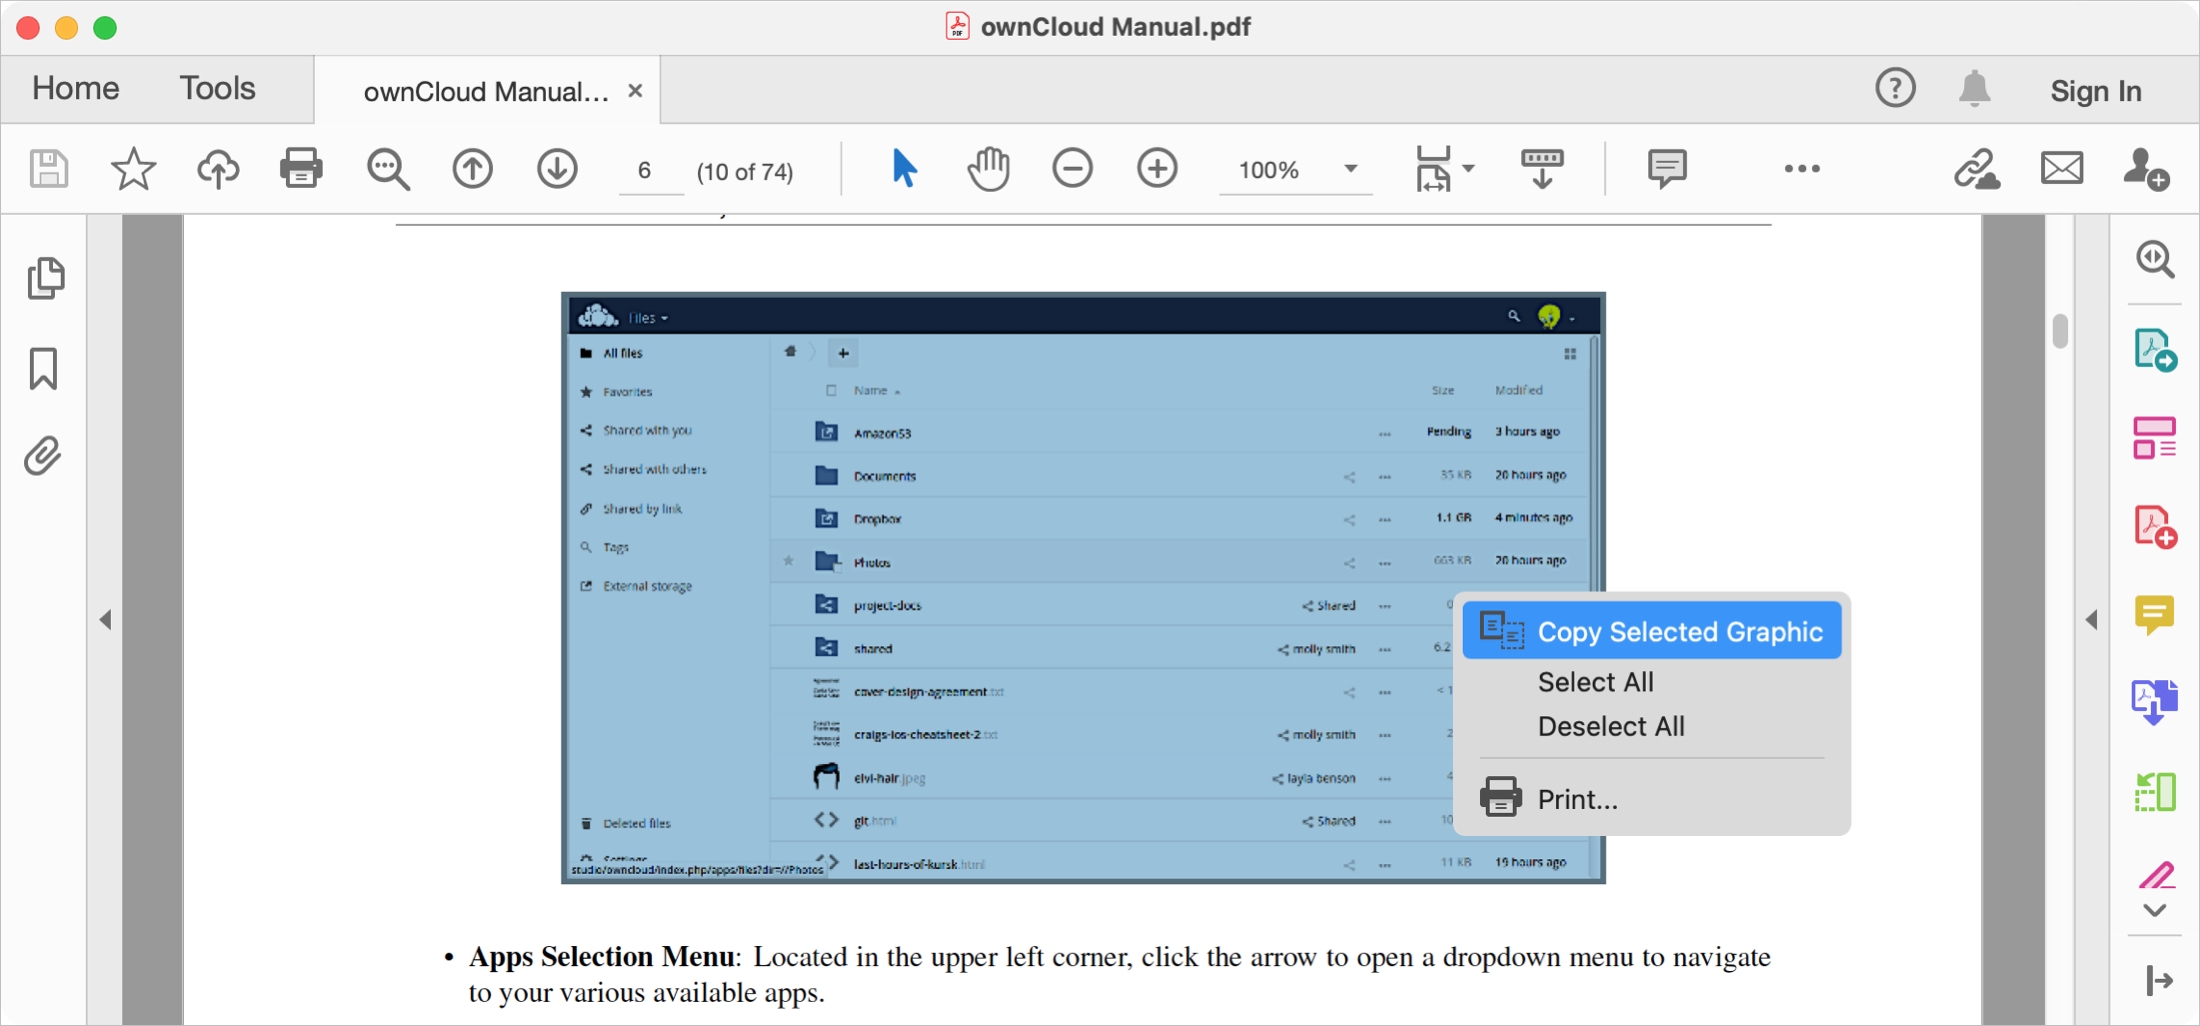Expand more tools chevron in right pane

coord(2155,911)
